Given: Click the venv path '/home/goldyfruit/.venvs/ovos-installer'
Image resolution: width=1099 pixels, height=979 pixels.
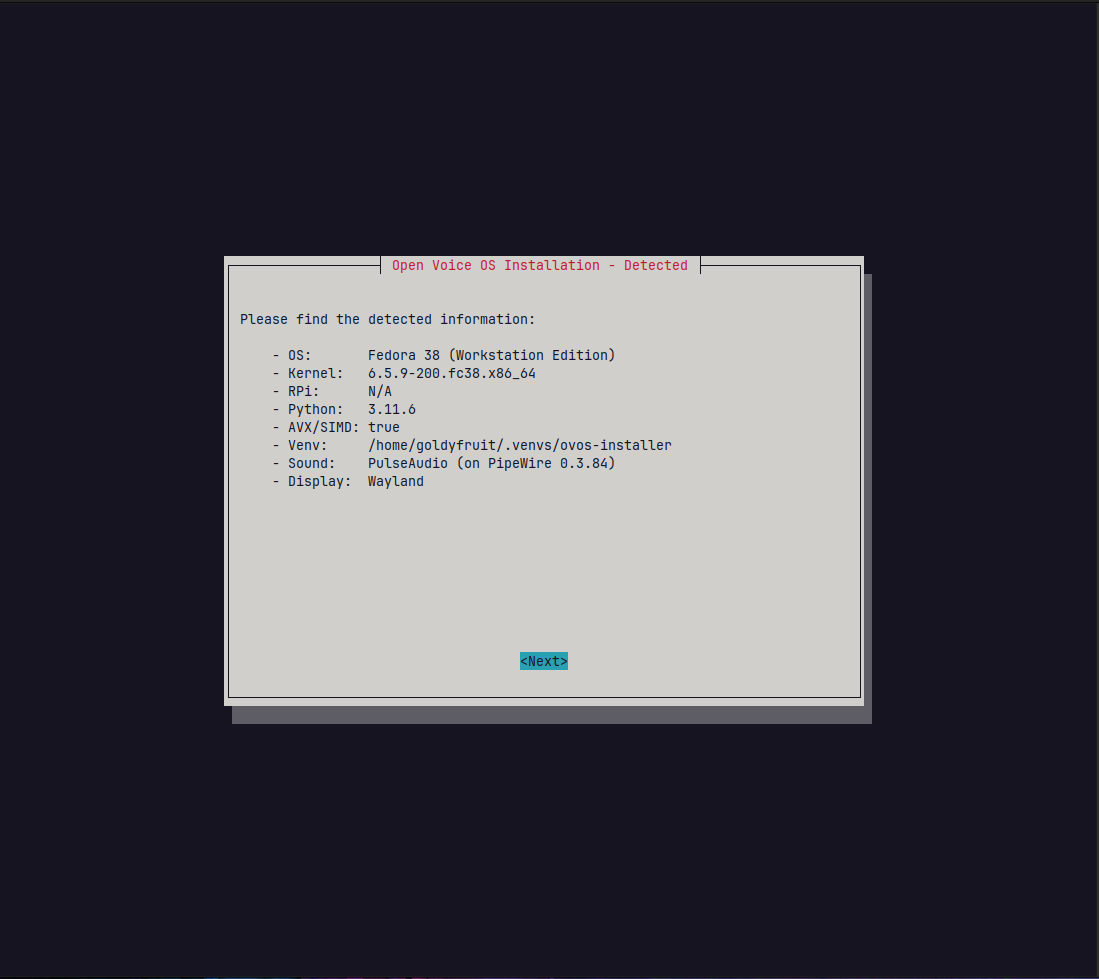Looking at the screenshot, I should click(x=519, y=446).
